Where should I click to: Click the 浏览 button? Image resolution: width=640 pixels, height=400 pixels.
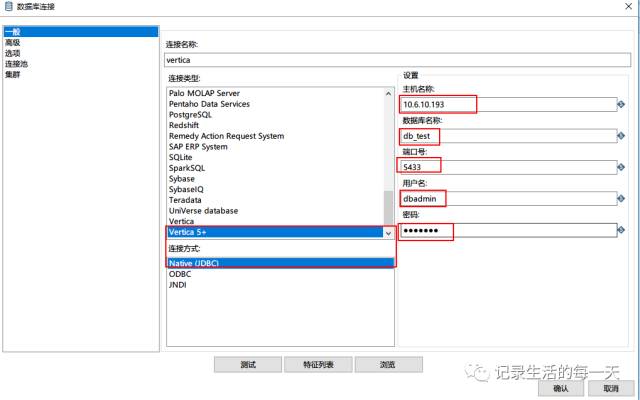click(x=389, y=364)
